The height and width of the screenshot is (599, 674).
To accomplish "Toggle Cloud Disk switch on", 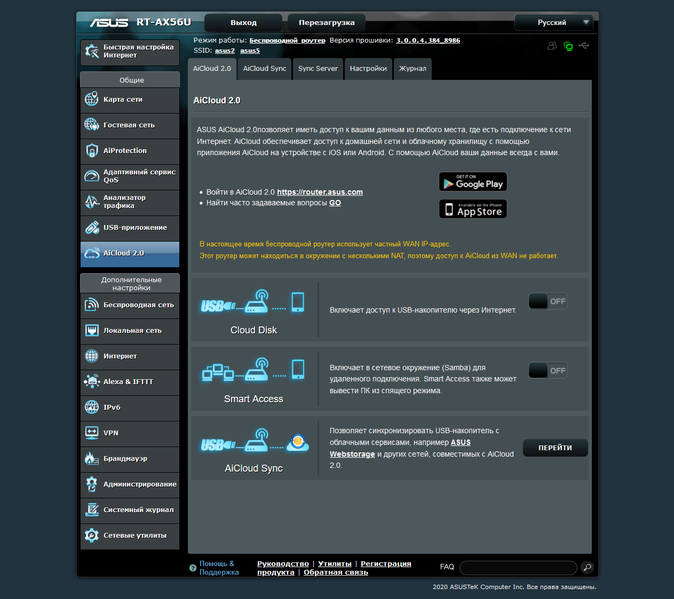I will pos(548,301).
